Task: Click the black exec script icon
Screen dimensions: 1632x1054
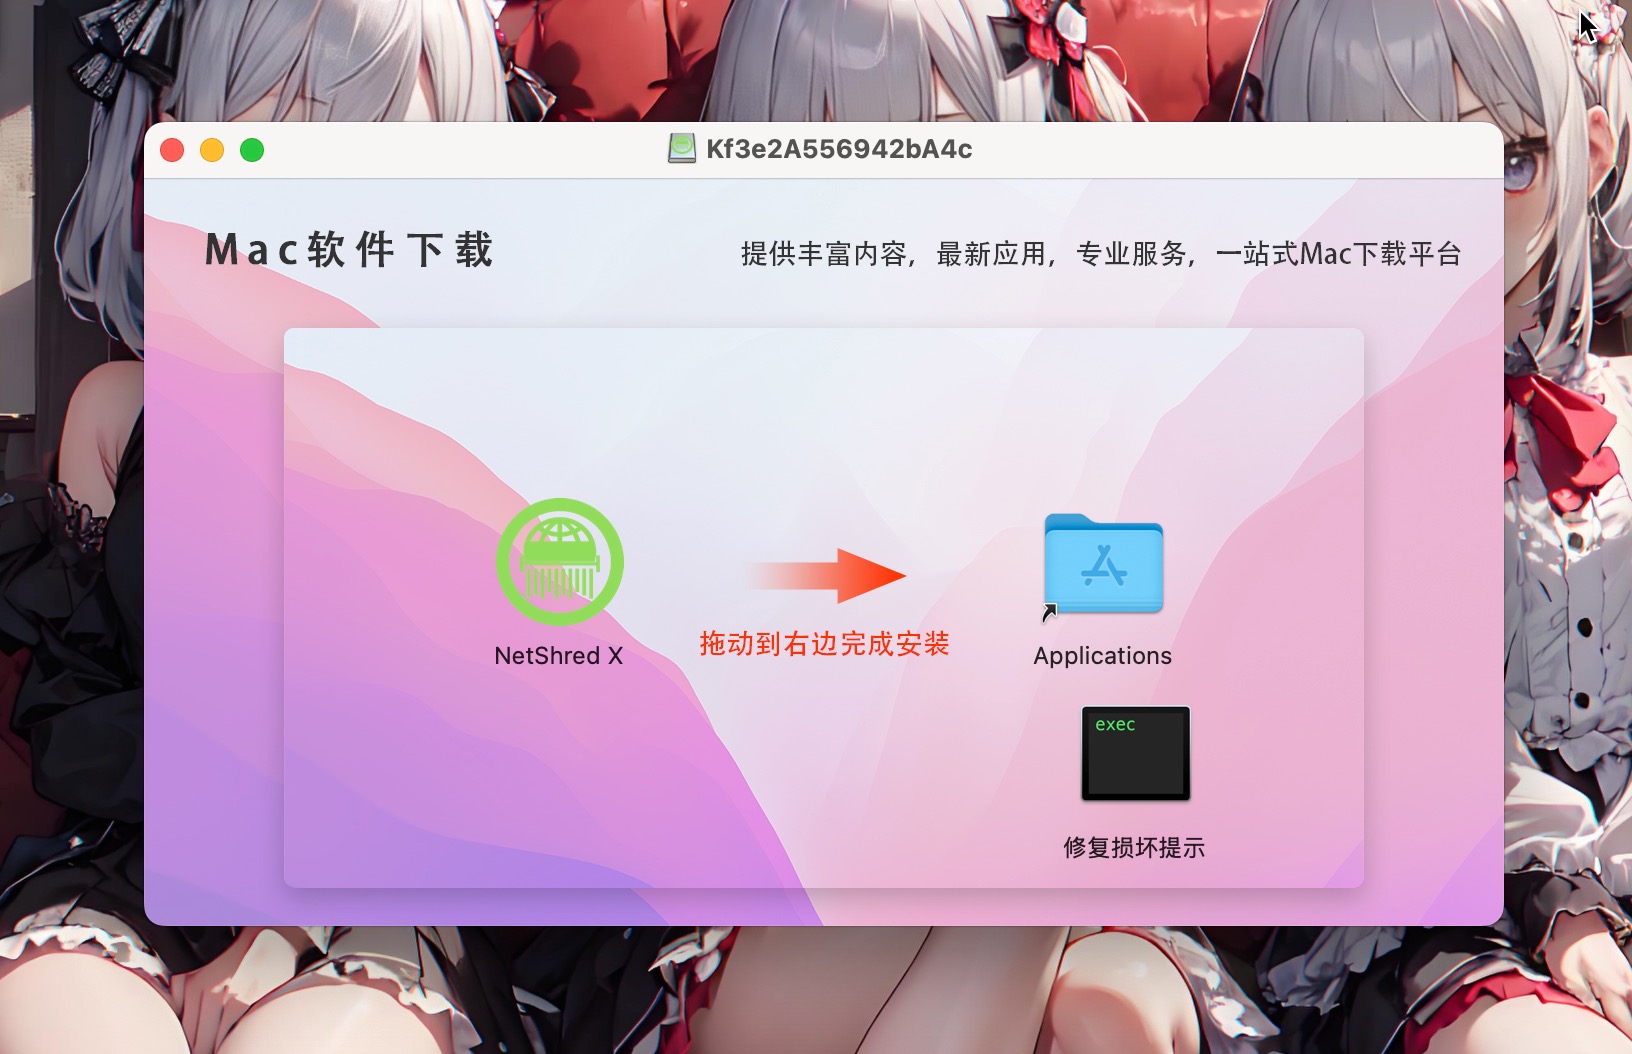Action: pos(1135,754)
